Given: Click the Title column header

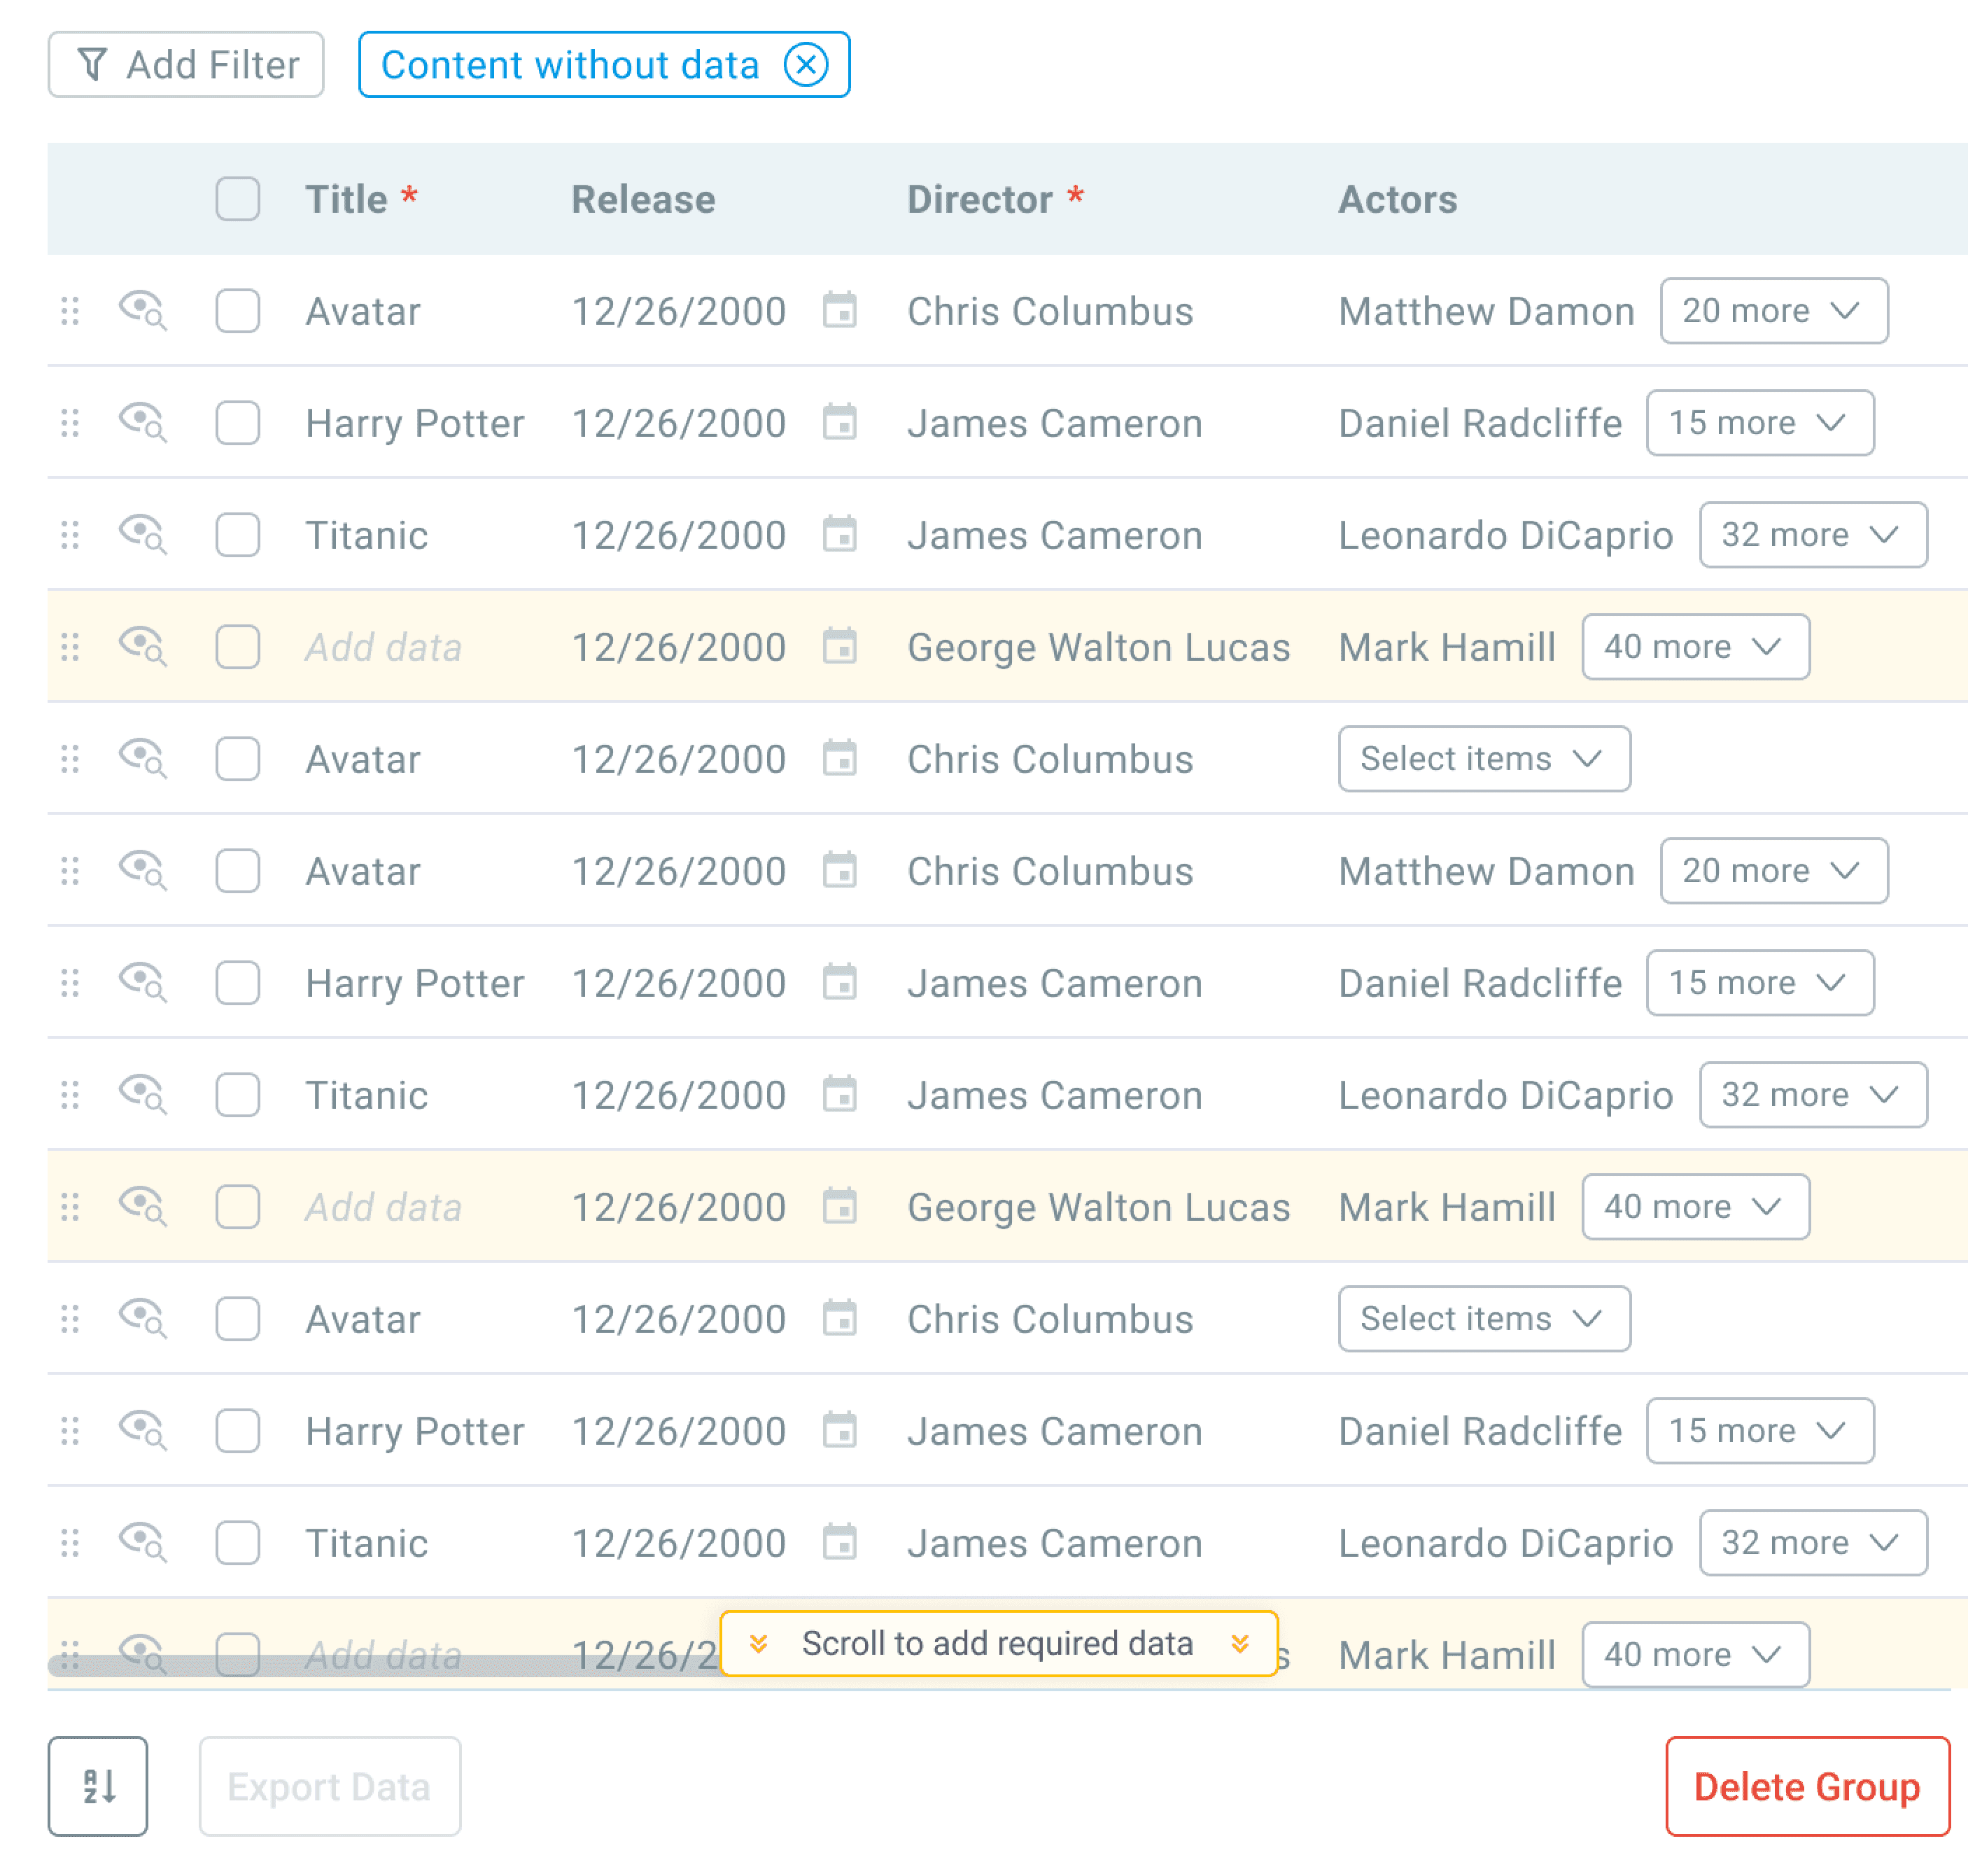Looking at the screenshot, I should (346, 199).
